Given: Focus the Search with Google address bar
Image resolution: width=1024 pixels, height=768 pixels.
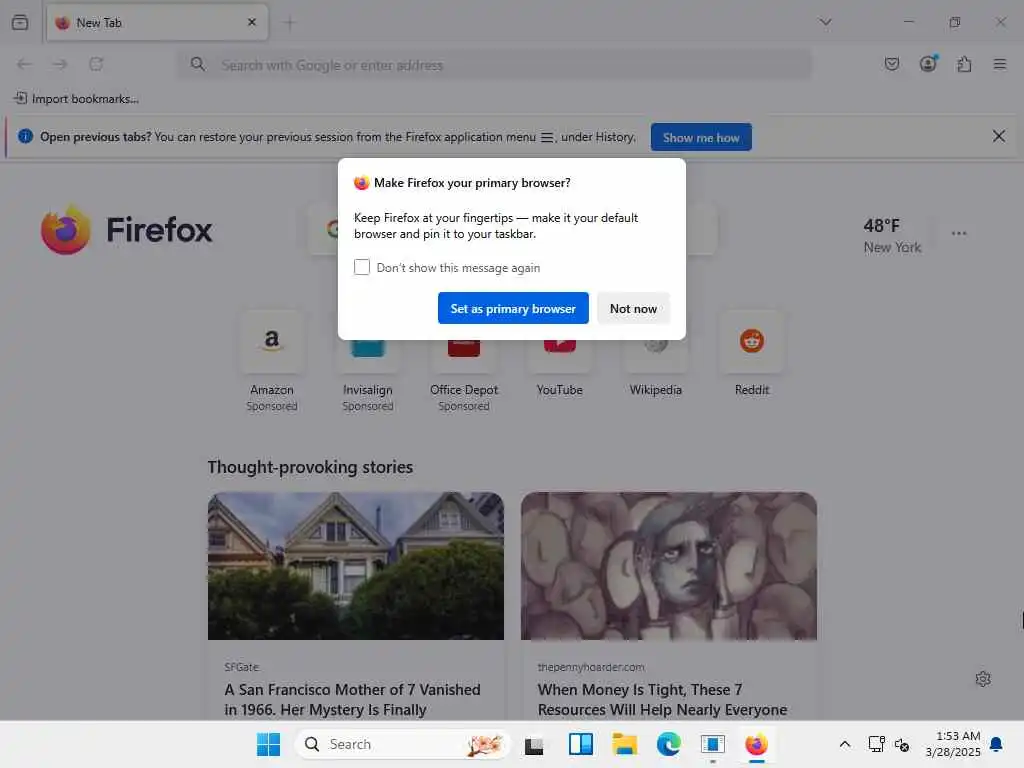Looking at the screenshot, I should click(x=495, y=65).
